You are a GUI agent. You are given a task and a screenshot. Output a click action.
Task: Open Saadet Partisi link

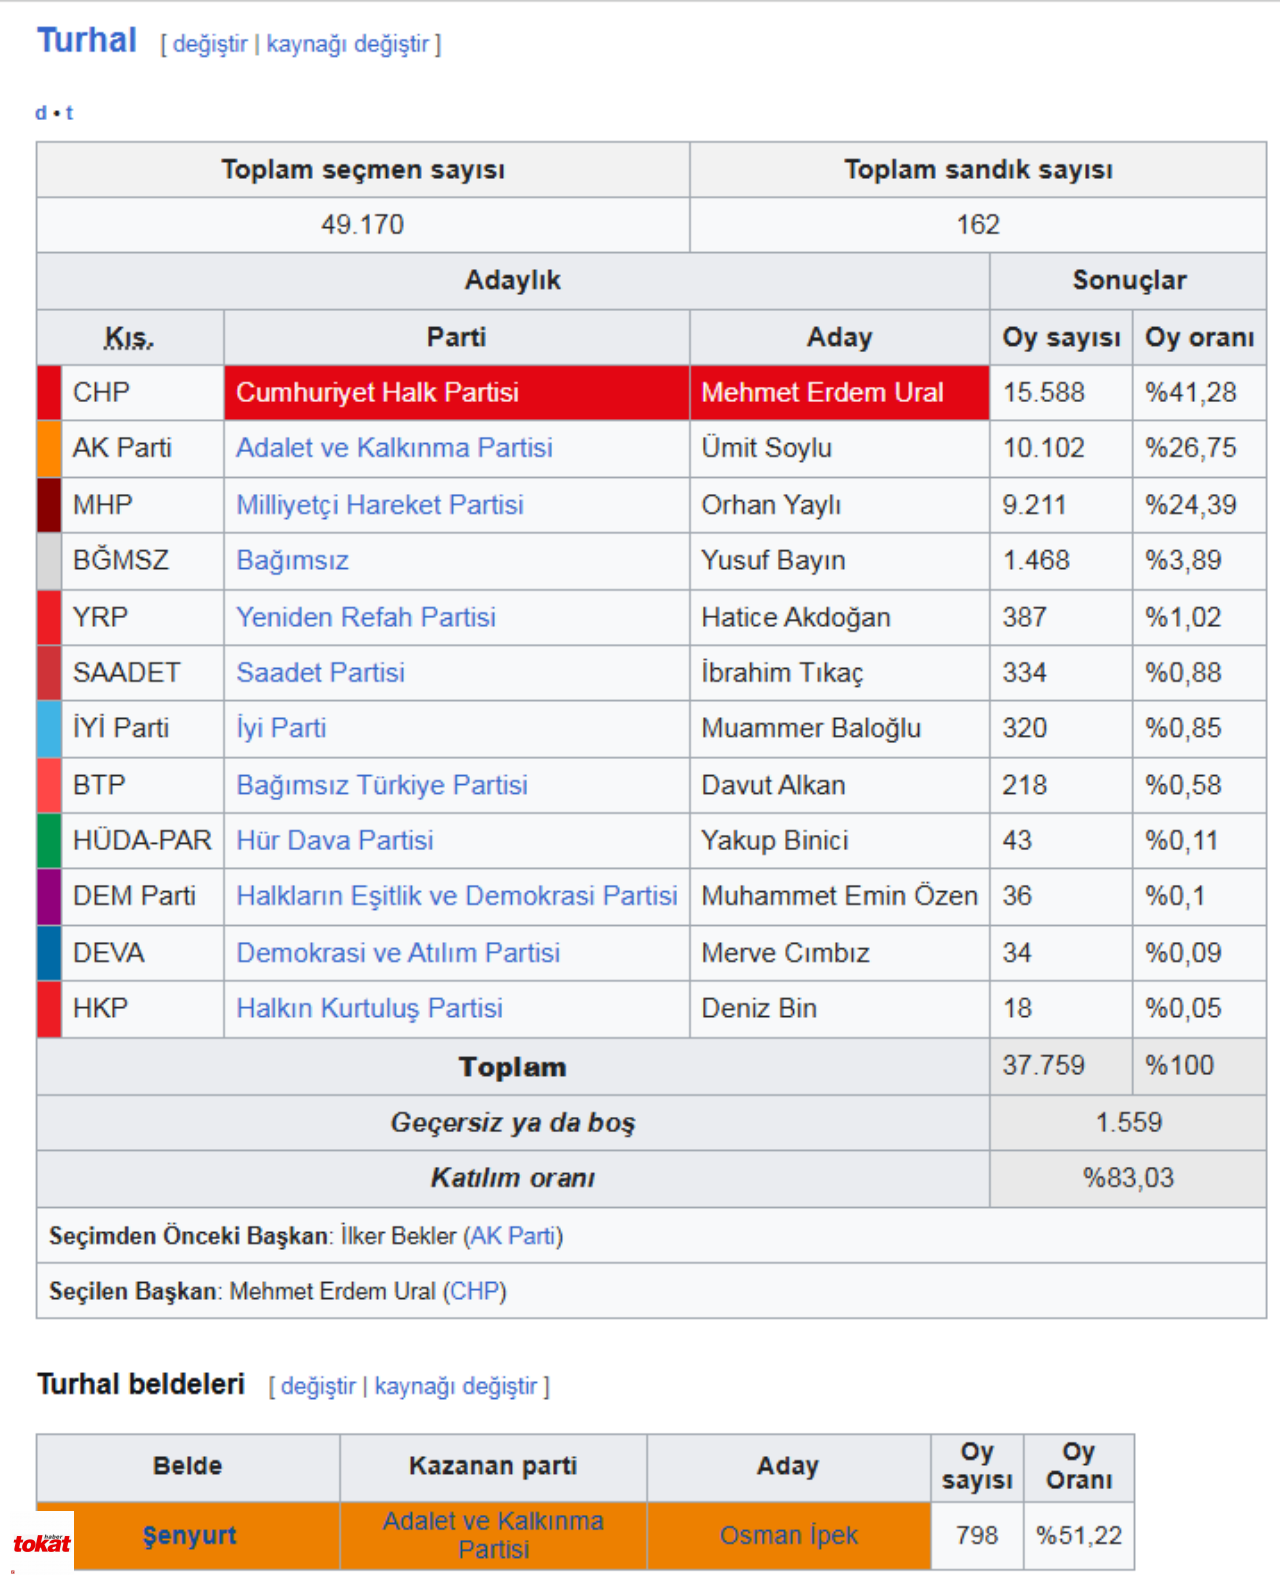coord(320,672)
